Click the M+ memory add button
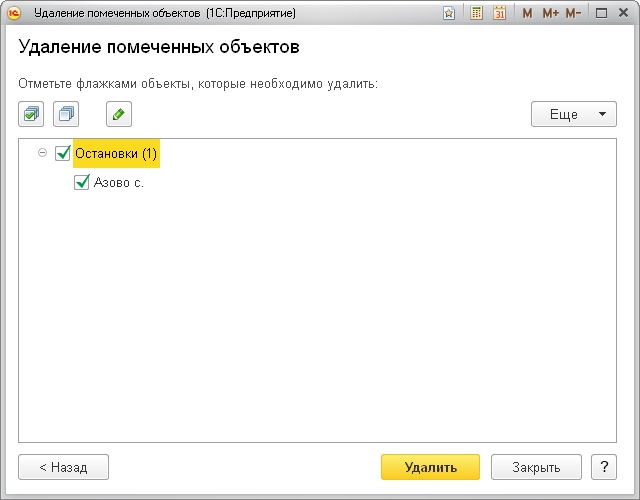The width and height of the screenshot is (640, 500). (549, 14)
